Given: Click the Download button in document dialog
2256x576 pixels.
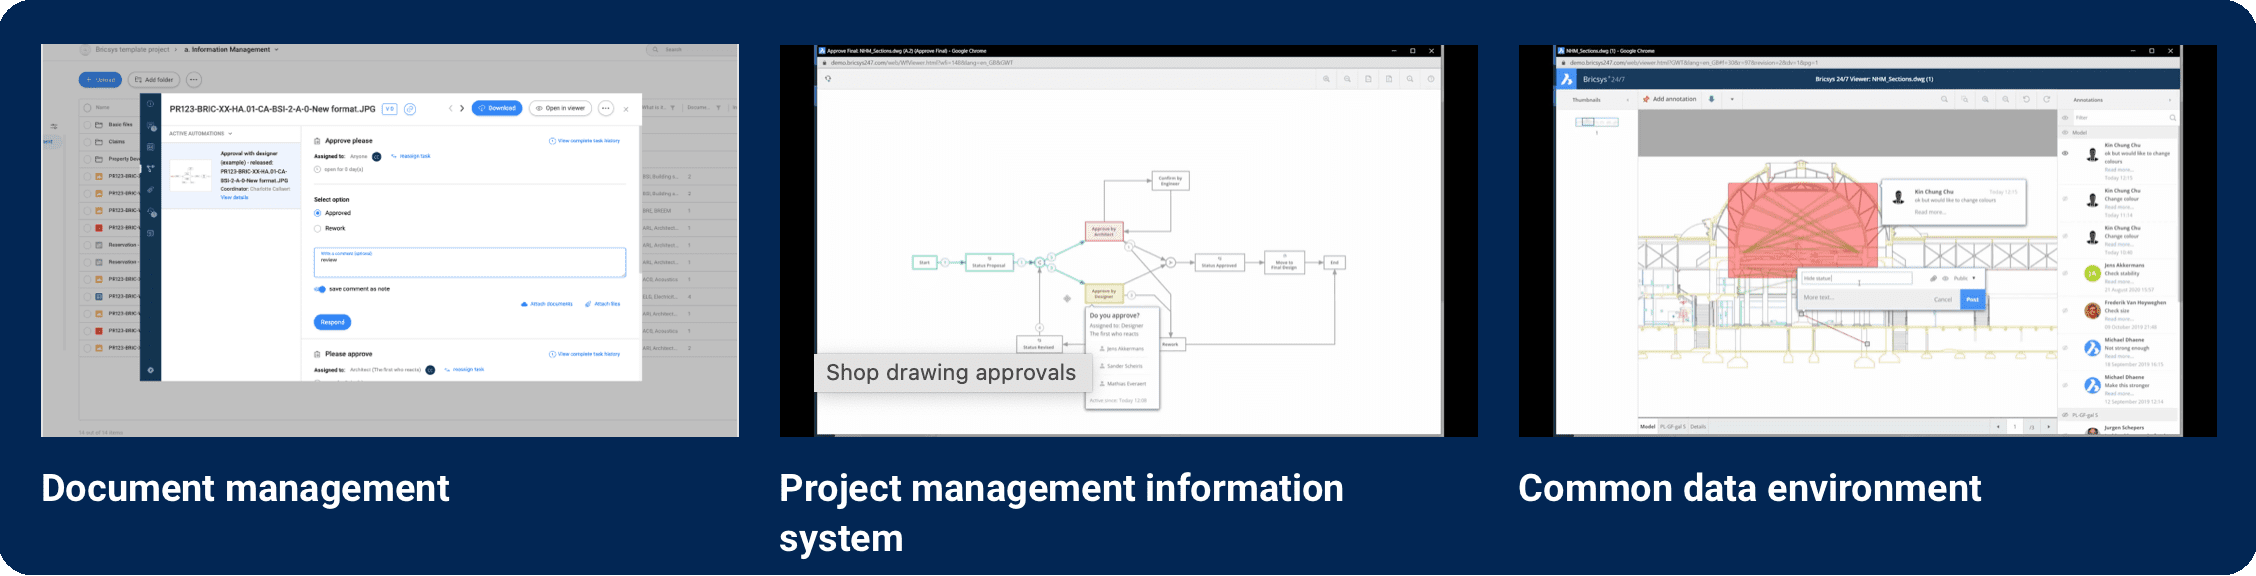Looking at the screenshot, I should 497,108.
